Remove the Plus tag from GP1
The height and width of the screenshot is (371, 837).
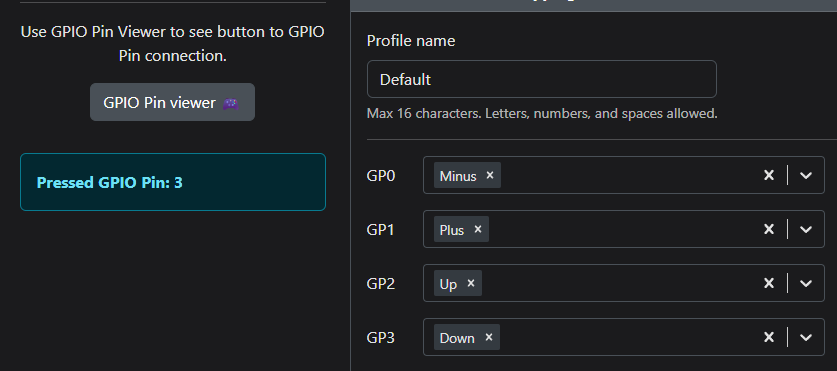[478, 229]
